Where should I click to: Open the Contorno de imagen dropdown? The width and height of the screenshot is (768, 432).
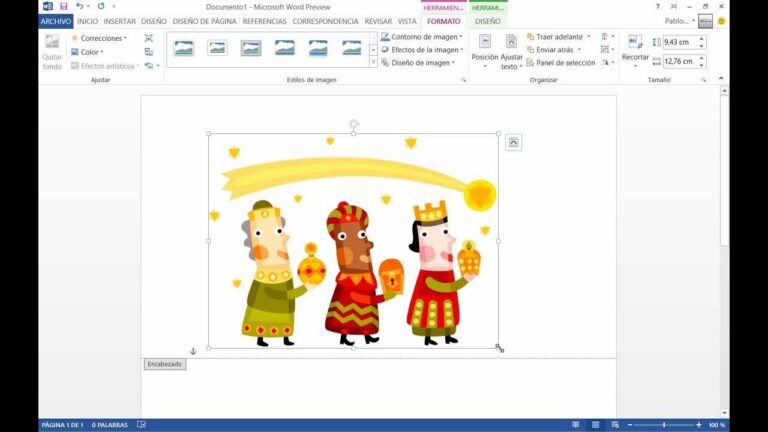point(421,37)
